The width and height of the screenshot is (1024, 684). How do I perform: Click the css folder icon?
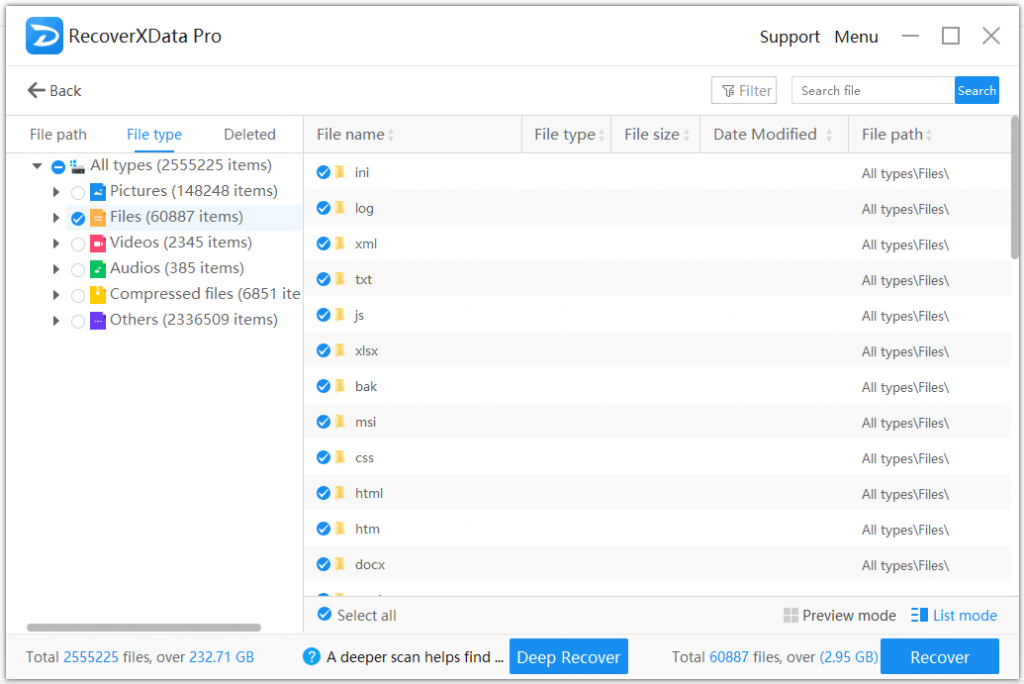[x=340, y=457]
